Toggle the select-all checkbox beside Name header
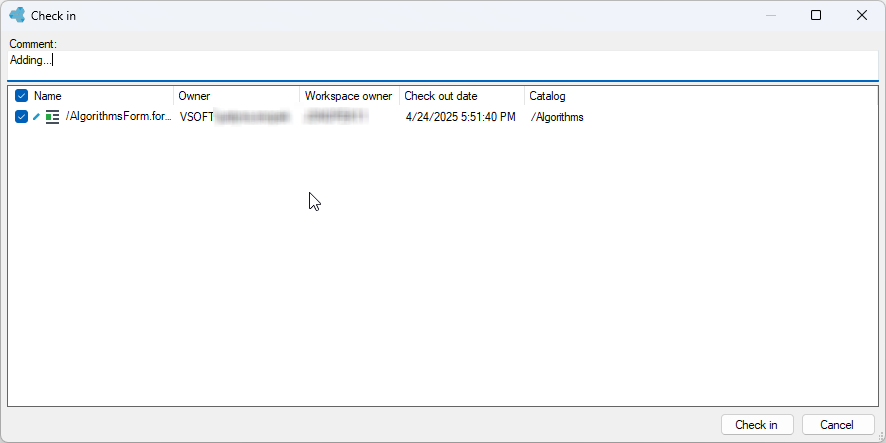Screen dimensions: 886x443 tap(21, 96)
